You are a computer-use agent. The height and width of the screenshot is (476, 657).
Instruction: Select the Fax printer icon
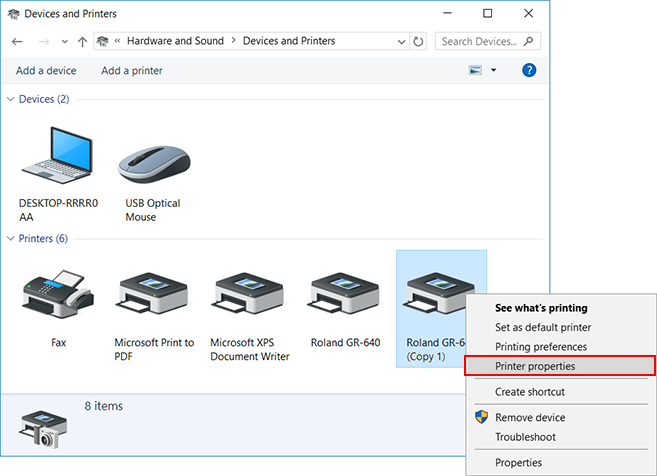click(58, 295)
